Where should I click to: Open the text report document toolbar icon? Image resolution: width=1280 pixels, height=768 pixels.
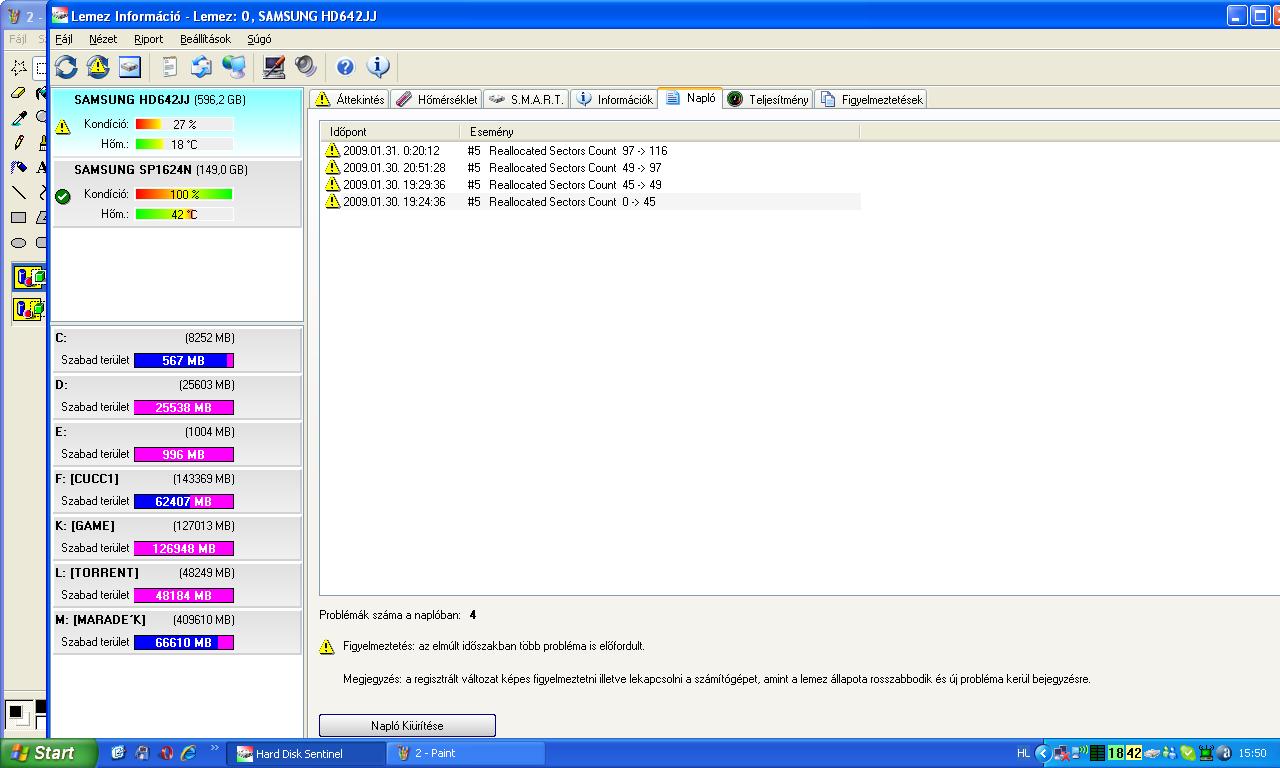(x=170, y=67)
